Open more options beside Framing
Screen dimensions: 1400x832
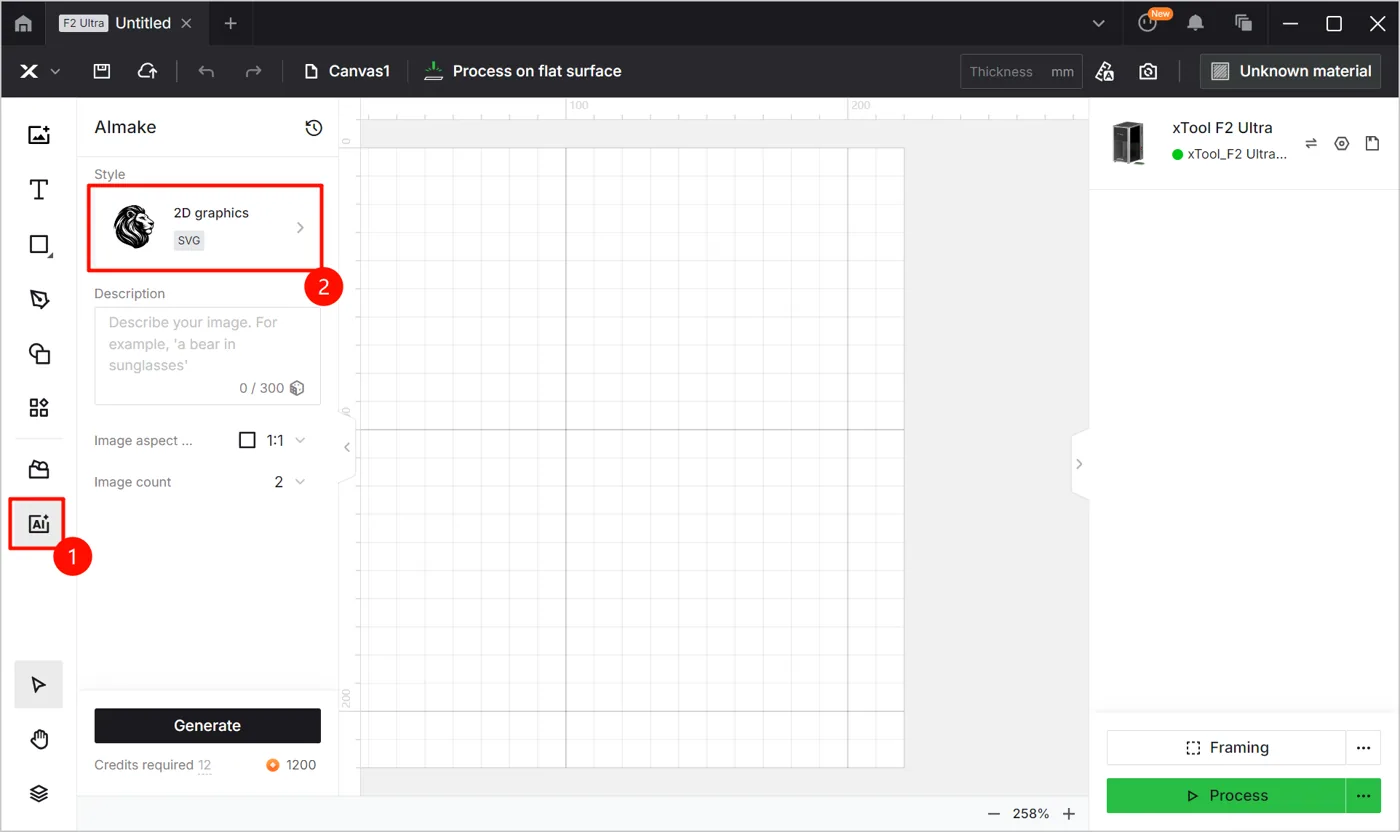pos(1363,747)
